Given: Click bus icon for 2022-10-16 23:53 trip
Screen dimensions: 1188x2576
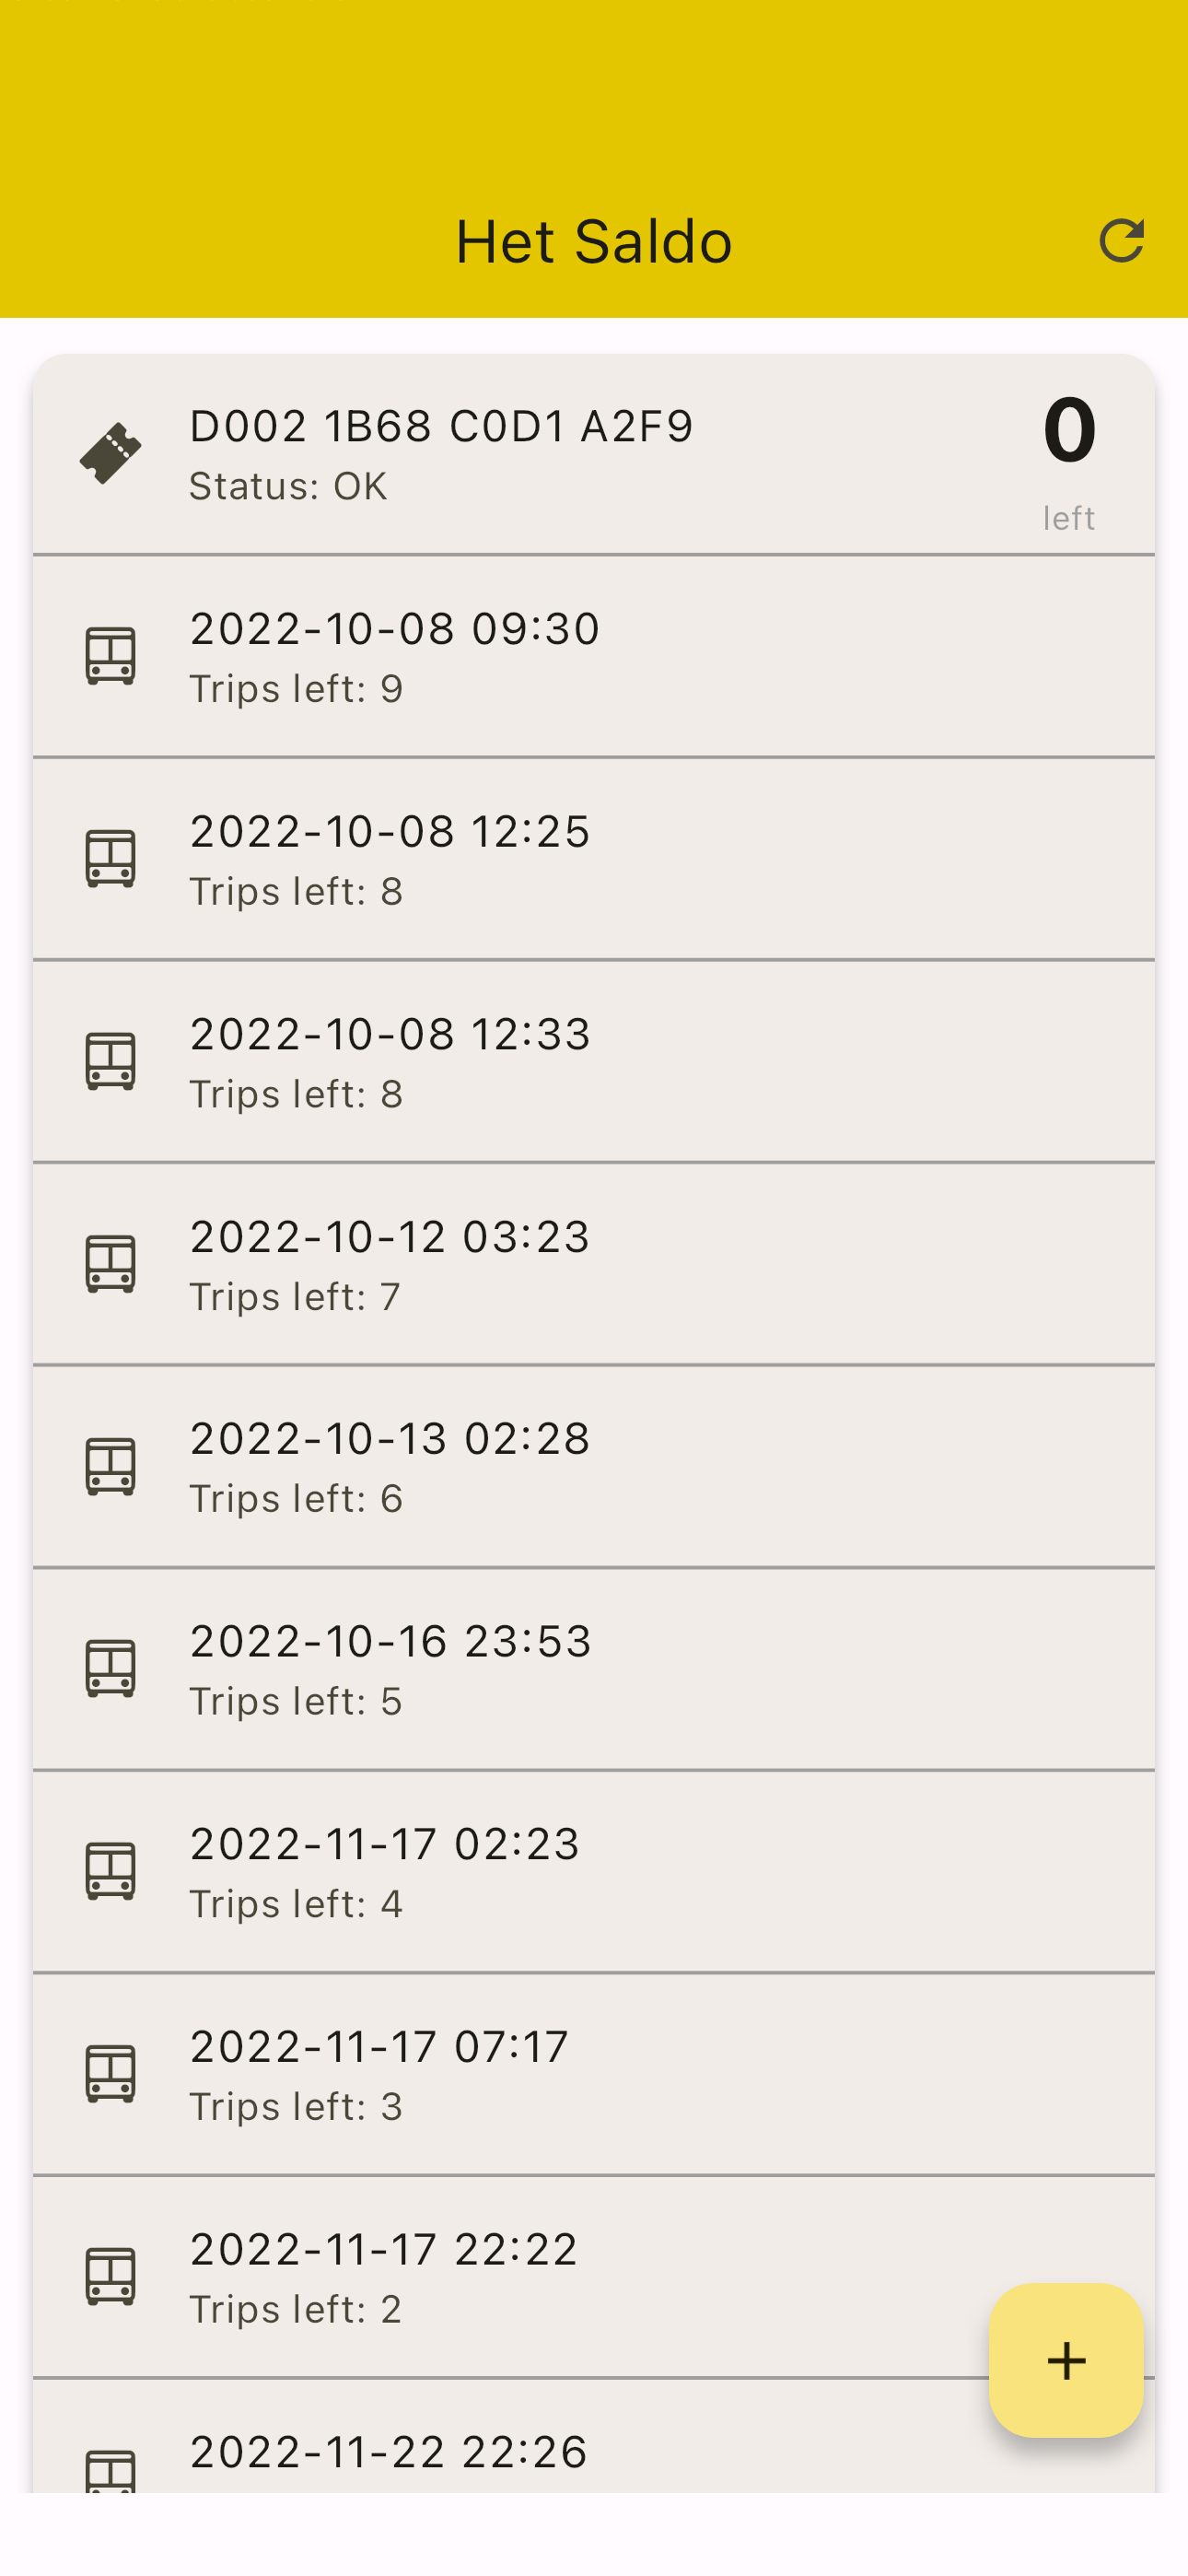Looking at the screenshot, I should coord(111,1668).
